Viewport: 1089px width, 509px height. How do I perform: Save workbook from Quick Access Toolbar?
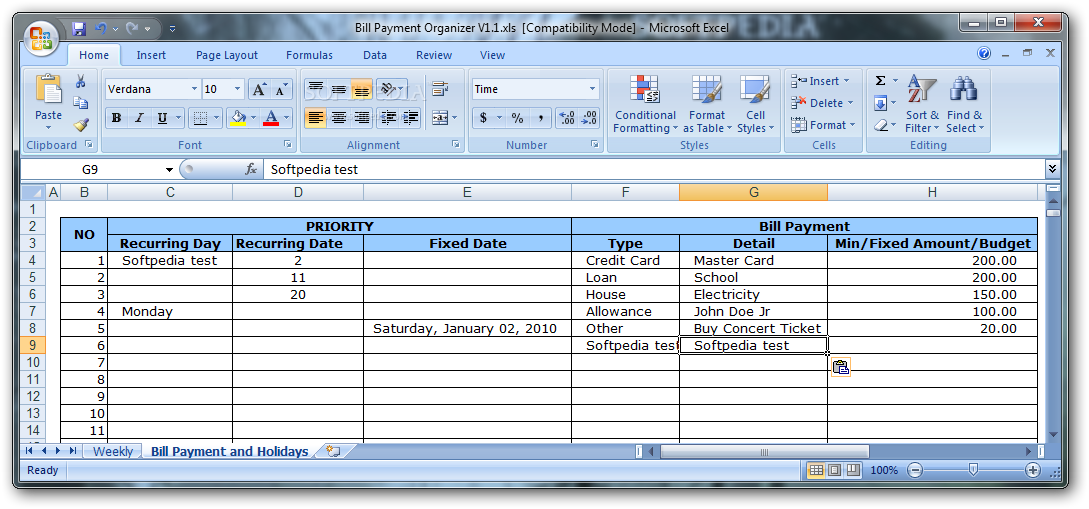pyautogui.click(x=78, y=28)
